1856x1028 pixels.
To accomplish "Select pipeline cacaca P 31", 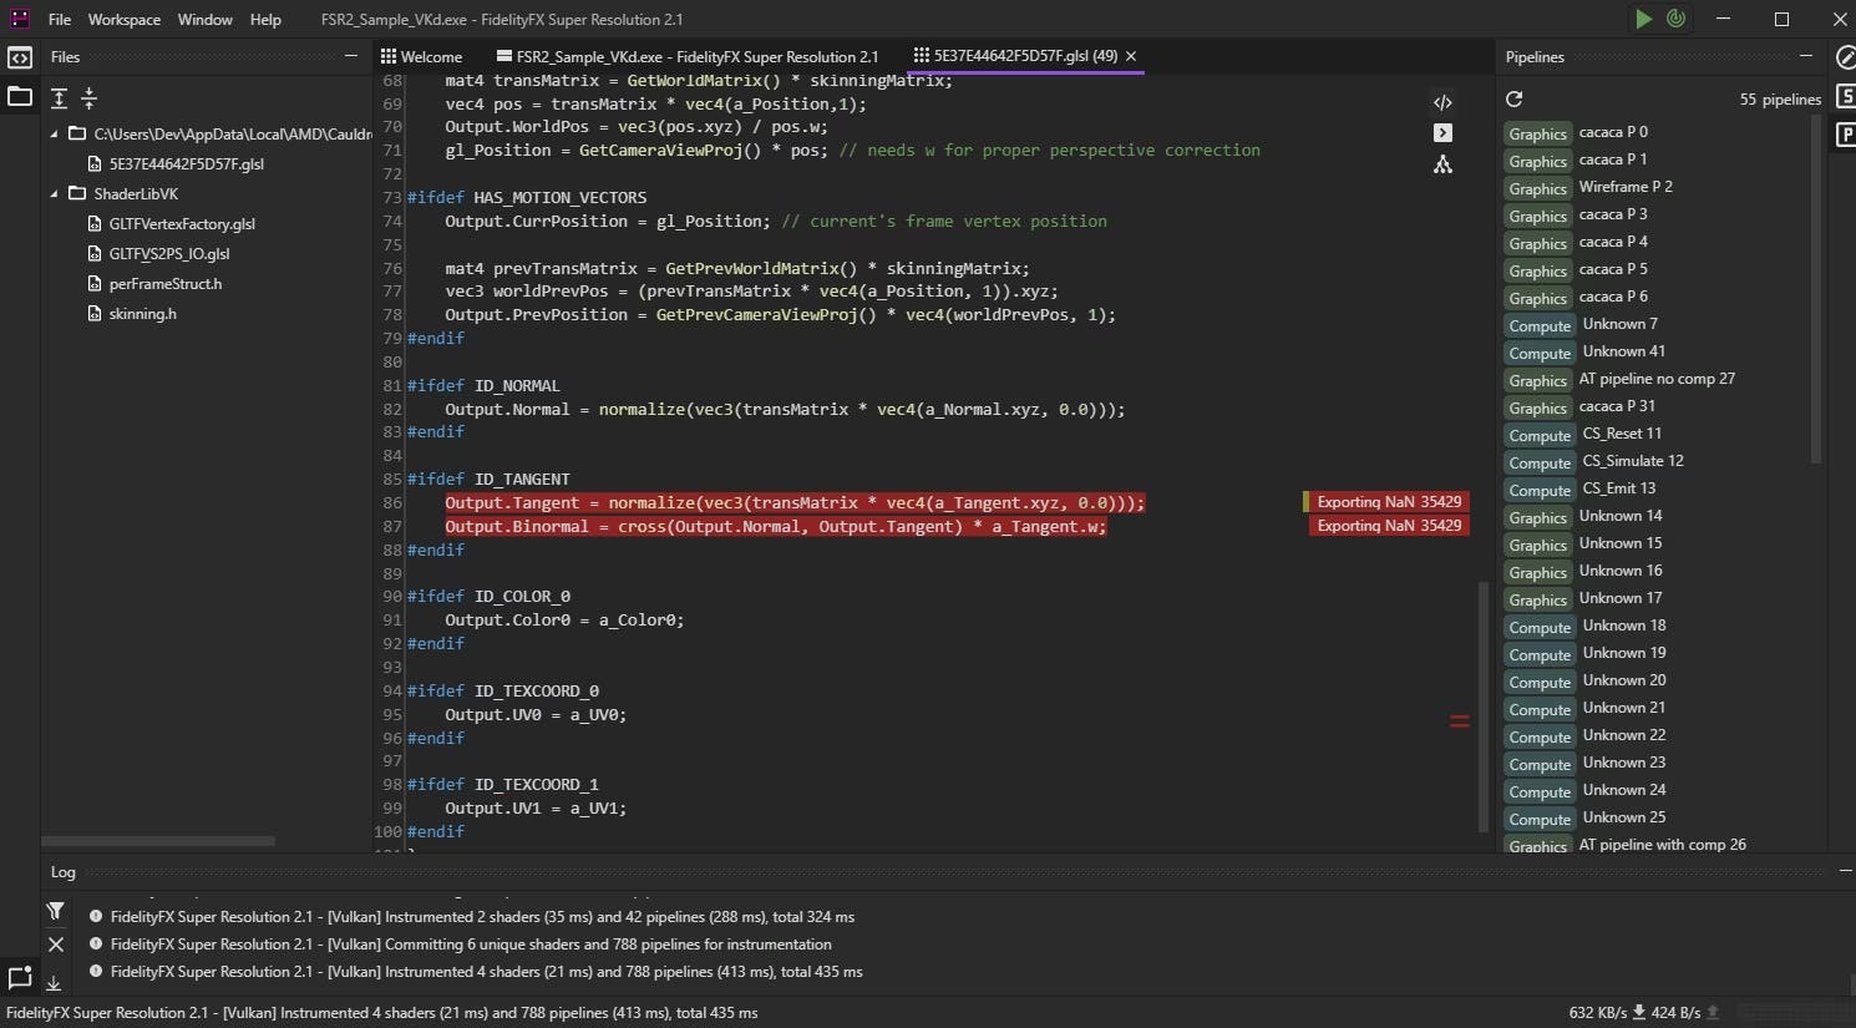I will coord(1616,406).
